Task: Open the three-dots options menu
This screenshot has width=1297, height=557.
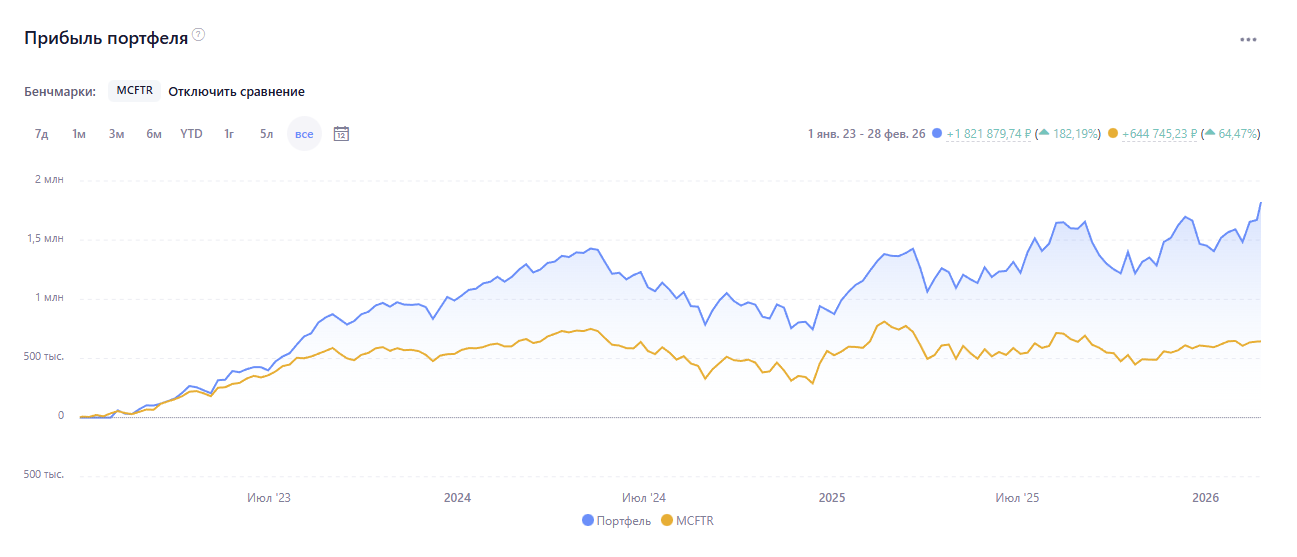Action: [x=1248, y=40]
